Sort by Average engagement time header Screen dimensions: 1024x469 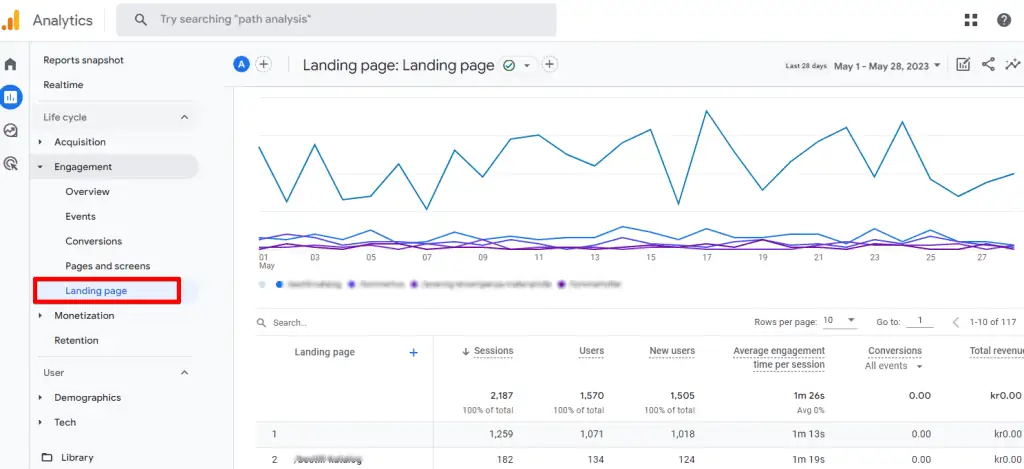click(779, 358)
